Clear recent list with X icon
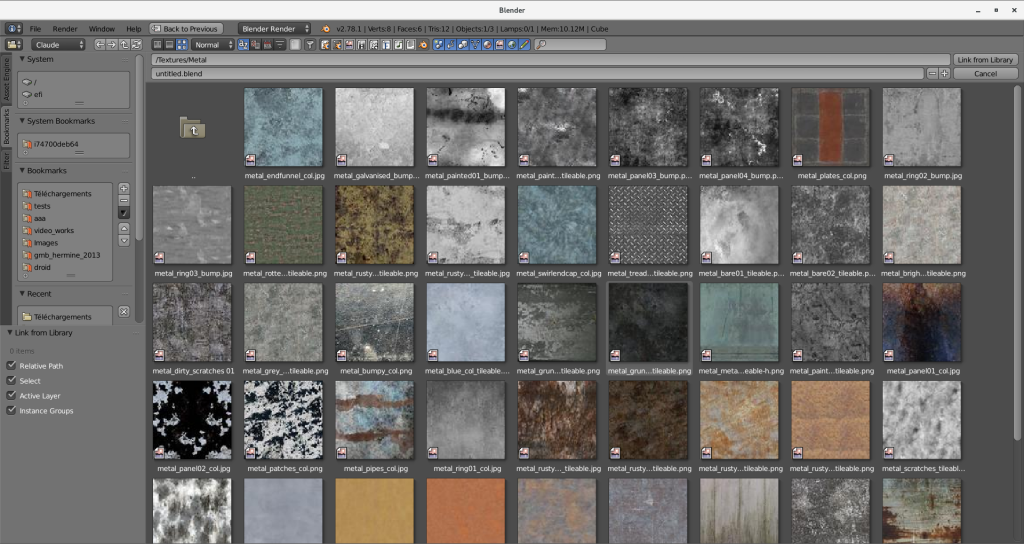The width and height of the screenshot is (1024, 544). (x=124, y=312)
